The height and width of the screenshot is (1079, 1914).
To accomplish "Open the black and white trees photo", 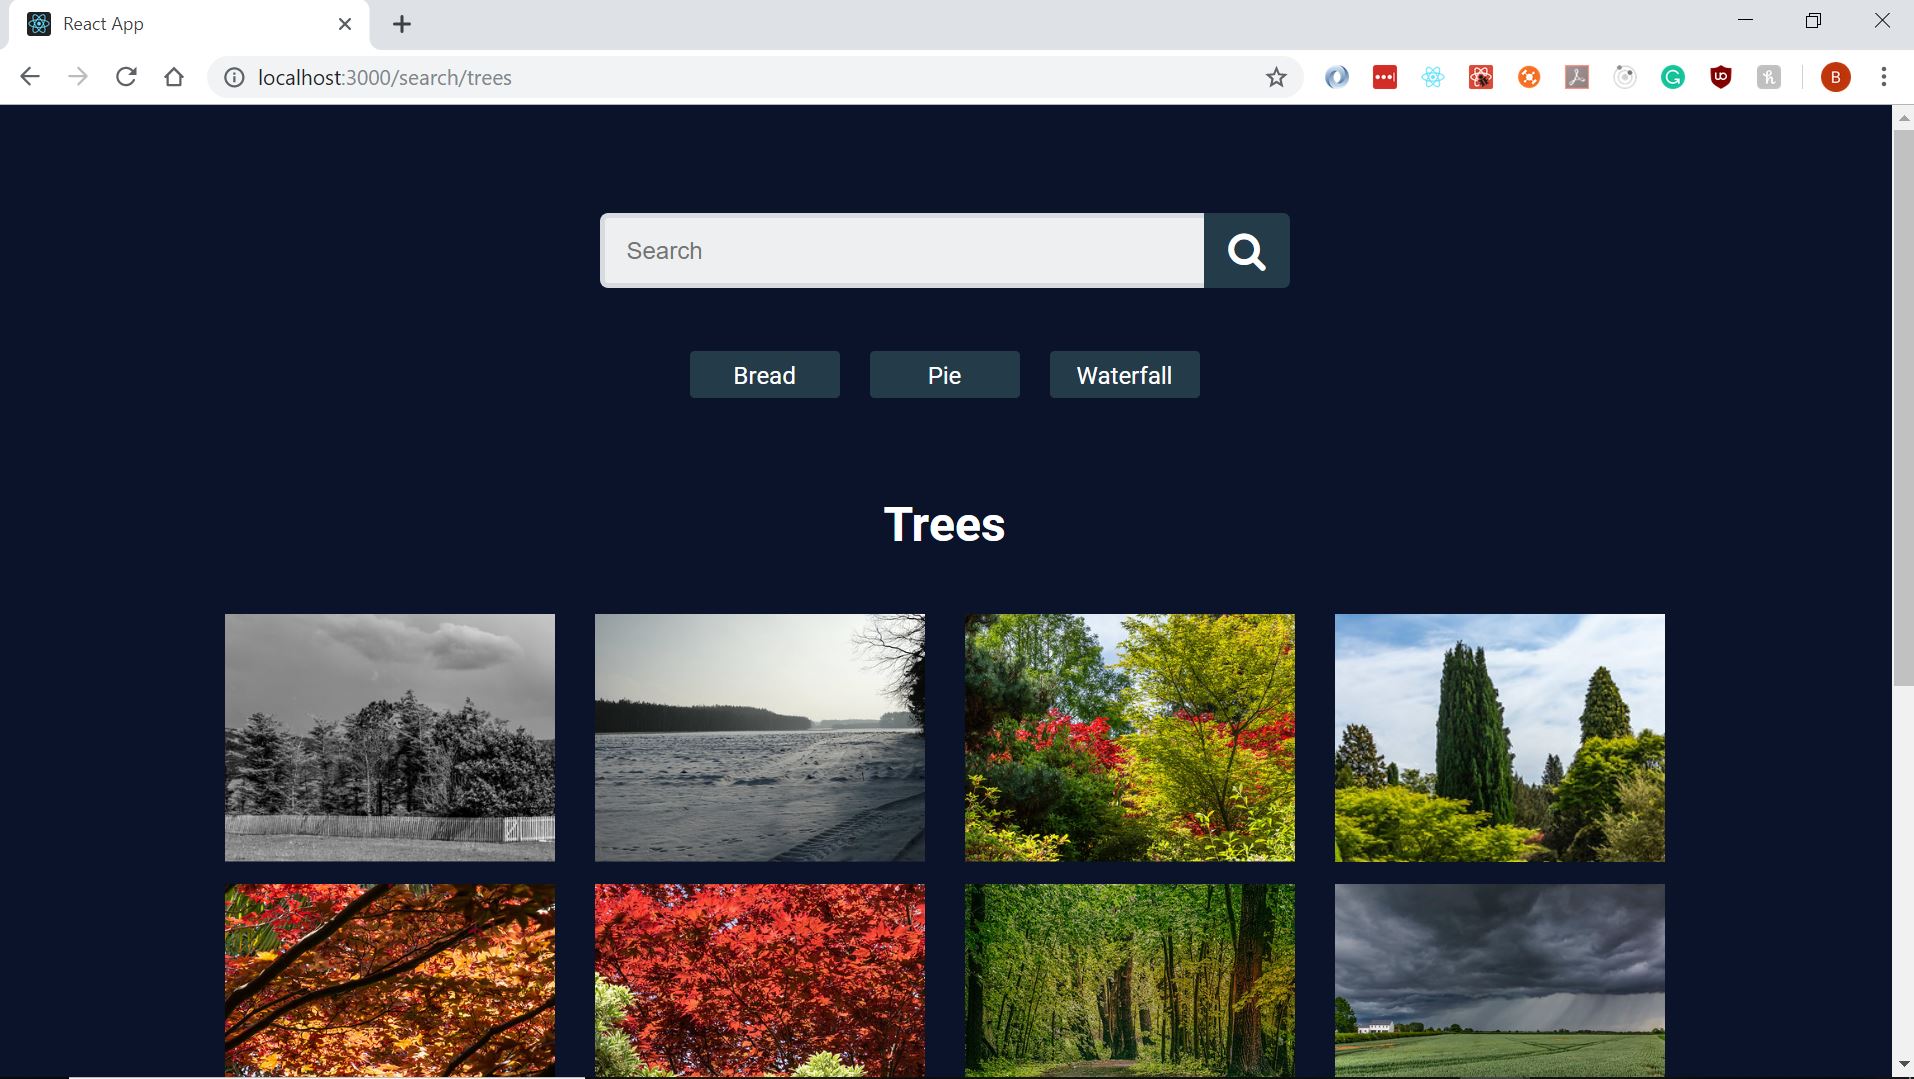I will click(x=389, y=737).
